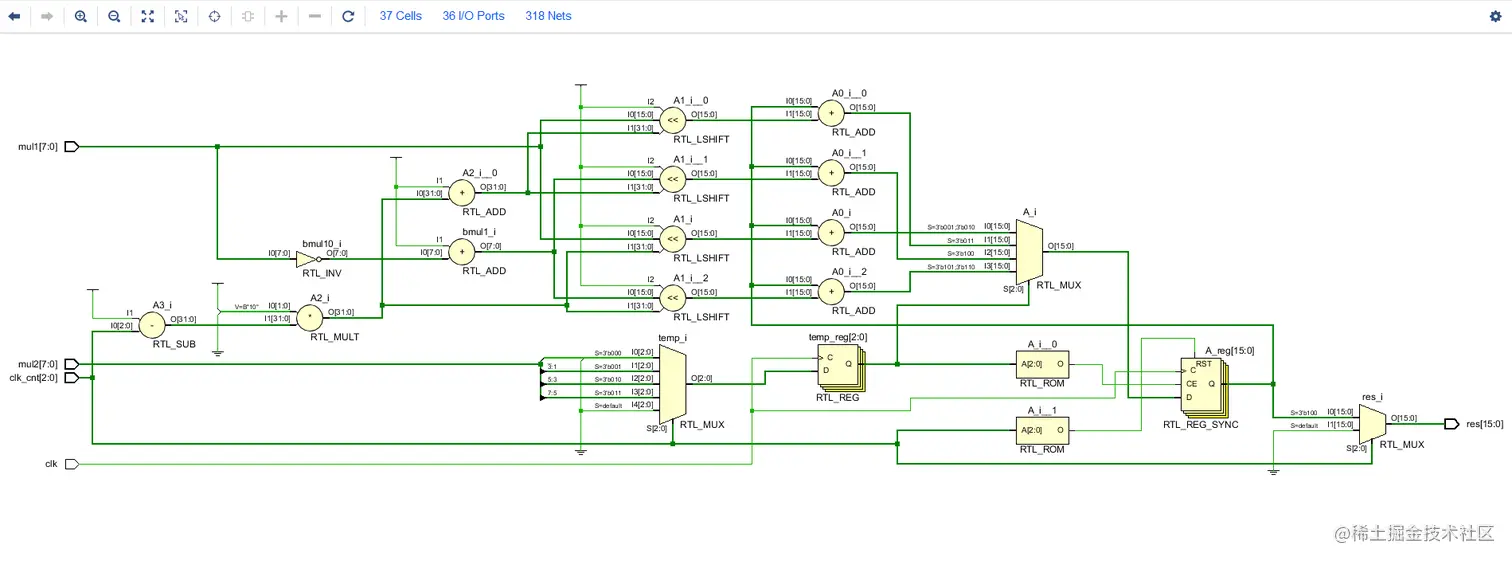Select the clk input port
This screenshot has width=1512, height=561.
point(71,464)
